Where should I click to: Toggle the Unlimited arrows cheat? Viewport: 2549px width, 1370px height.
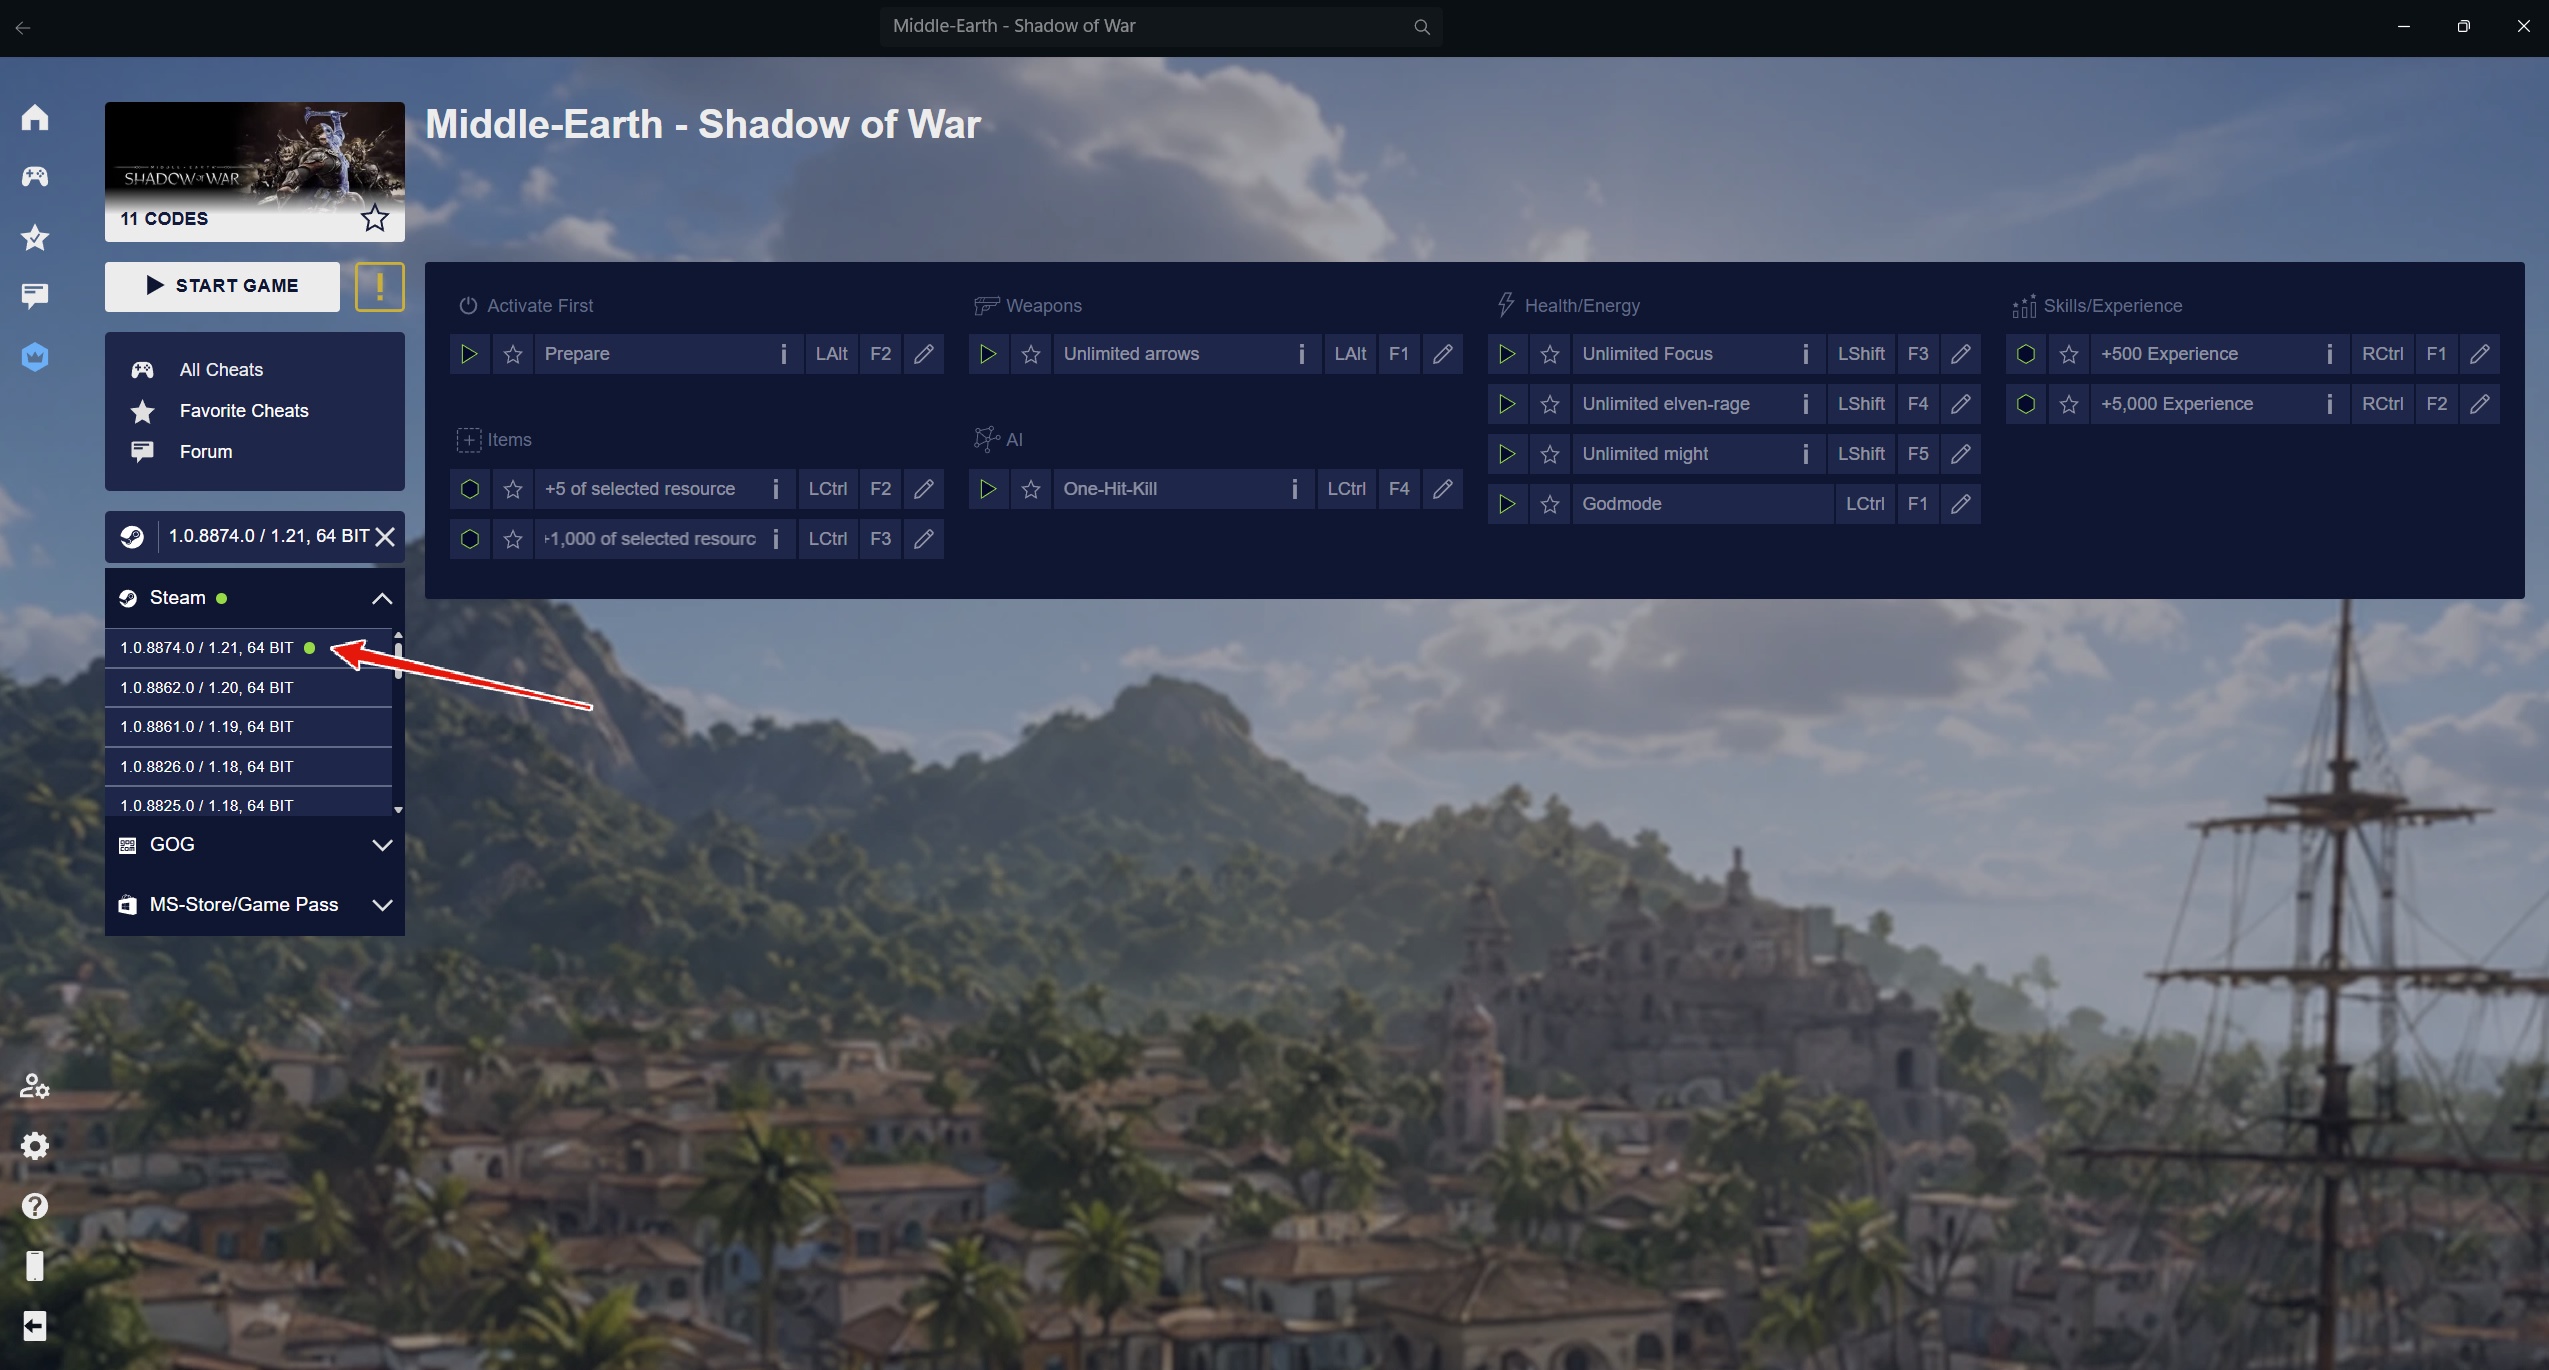point(988,354)
